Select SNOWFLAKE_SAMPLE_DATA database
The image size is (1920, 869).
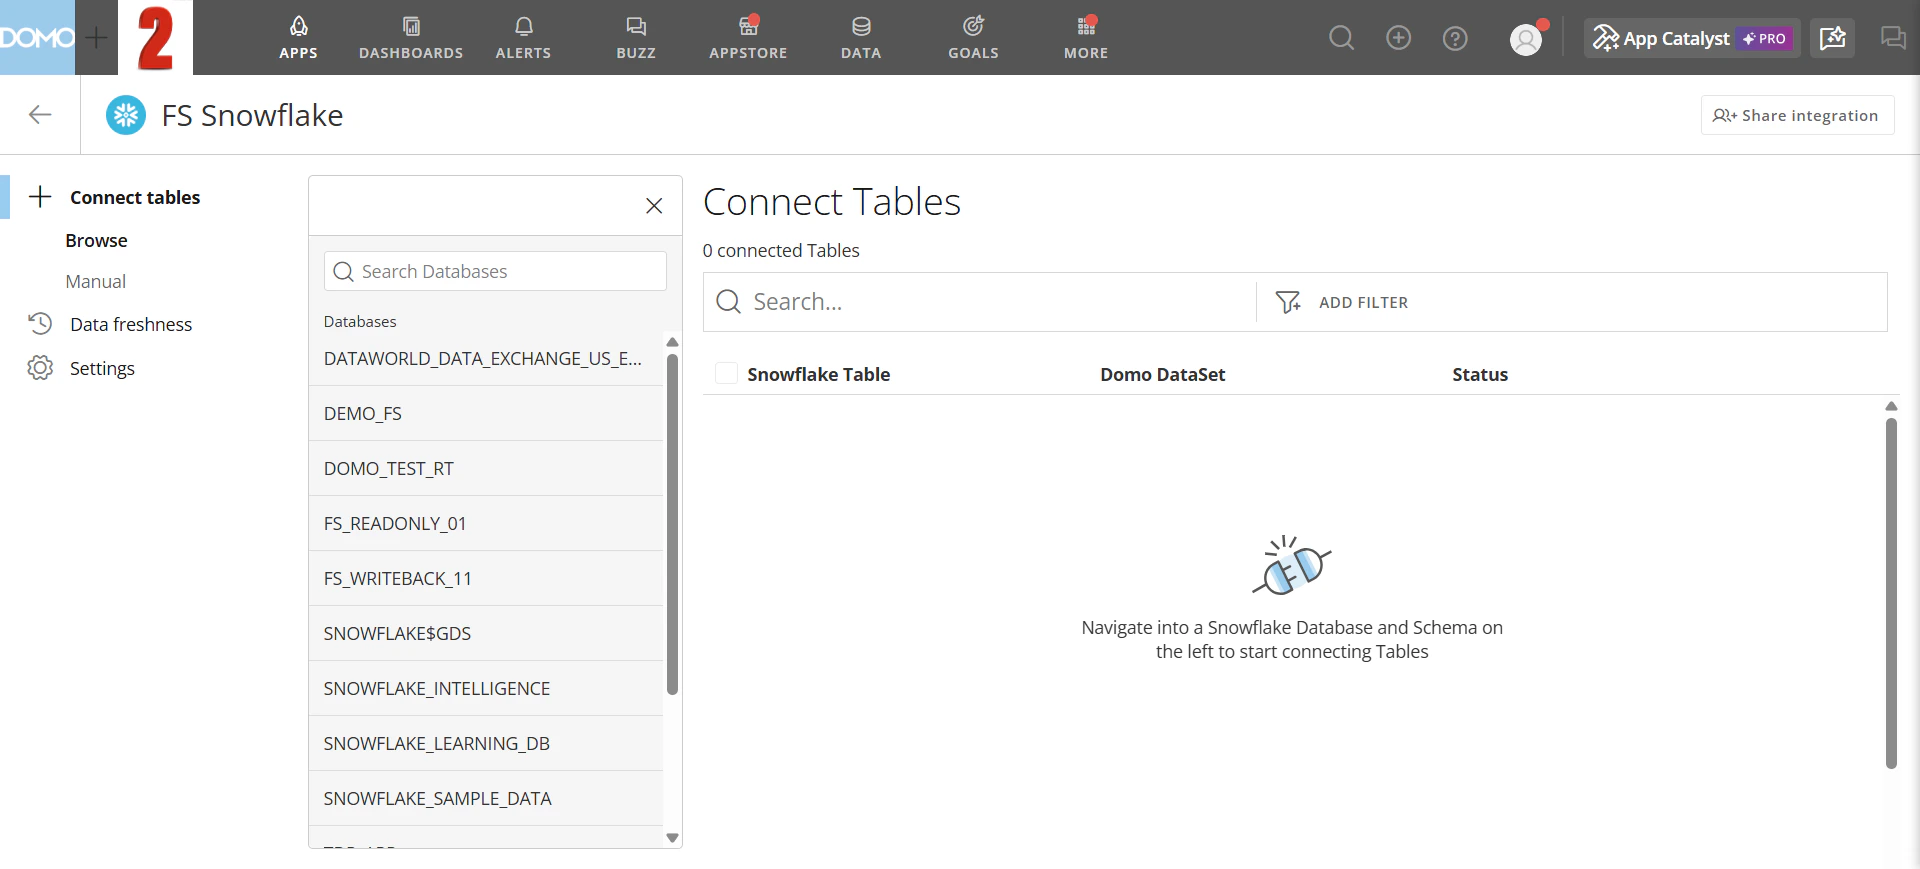point(485,798)
